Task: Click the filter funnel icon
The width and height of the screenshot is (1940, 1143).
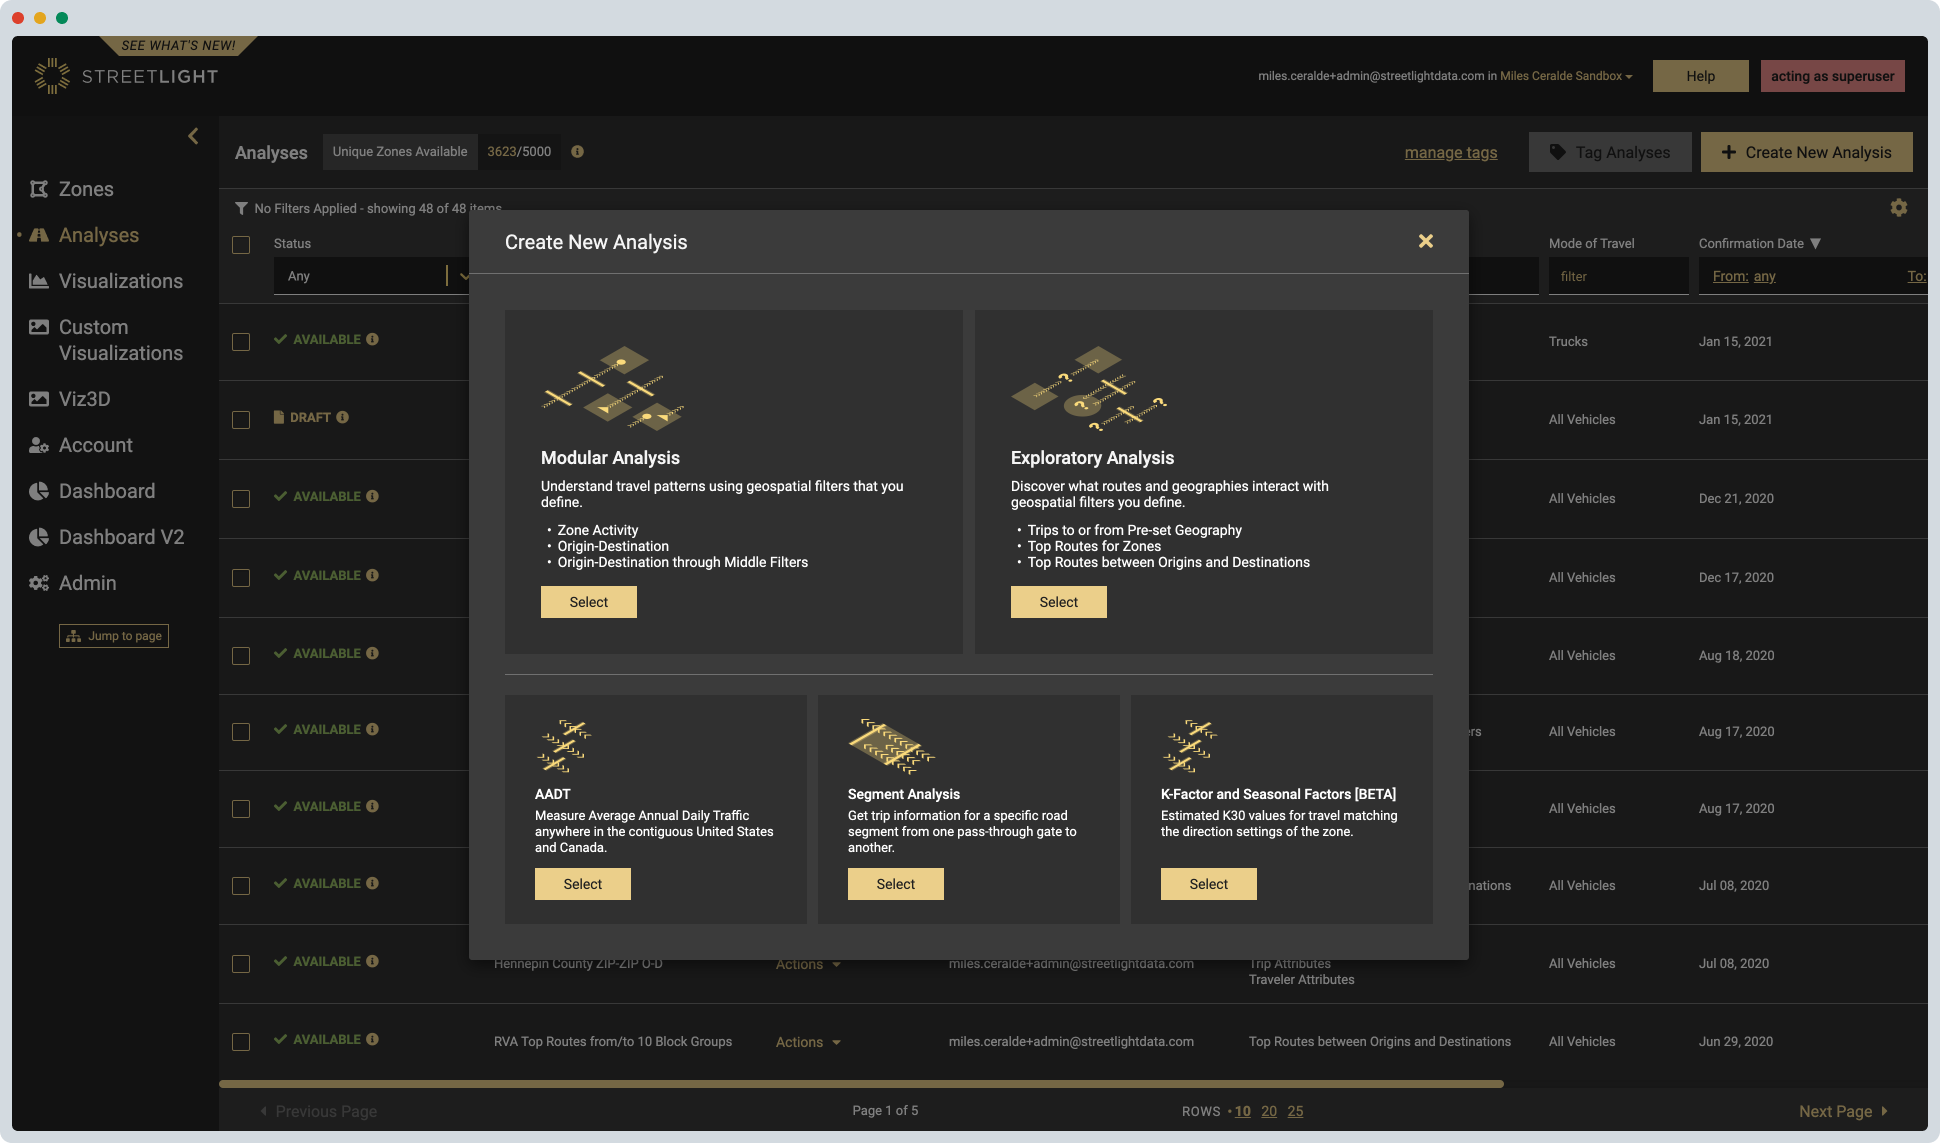Action: pos(241,208)
